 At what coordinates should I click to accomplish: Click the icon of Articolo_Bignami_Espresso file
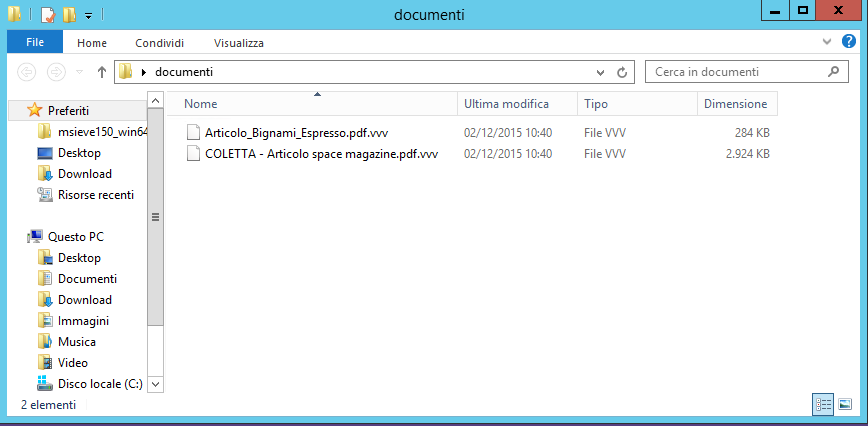pos(193,132)
